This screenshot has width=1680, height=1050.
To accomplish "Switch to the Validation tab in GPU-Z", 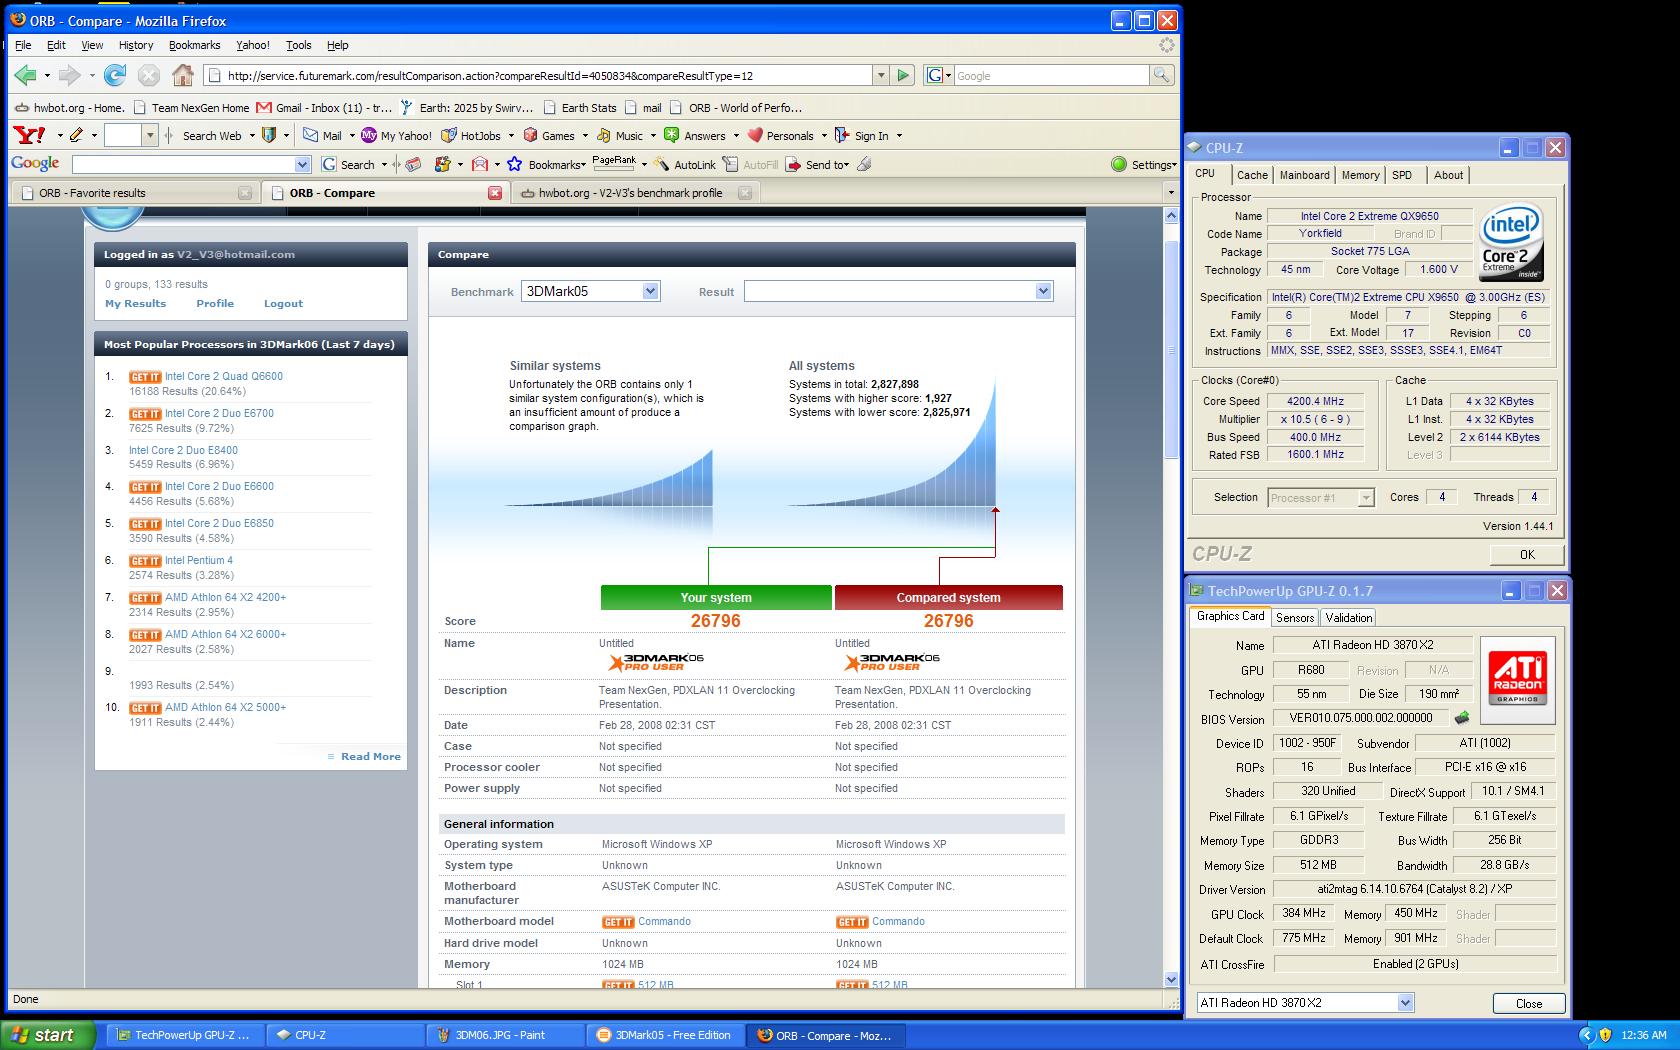I will pos(1348,618).
